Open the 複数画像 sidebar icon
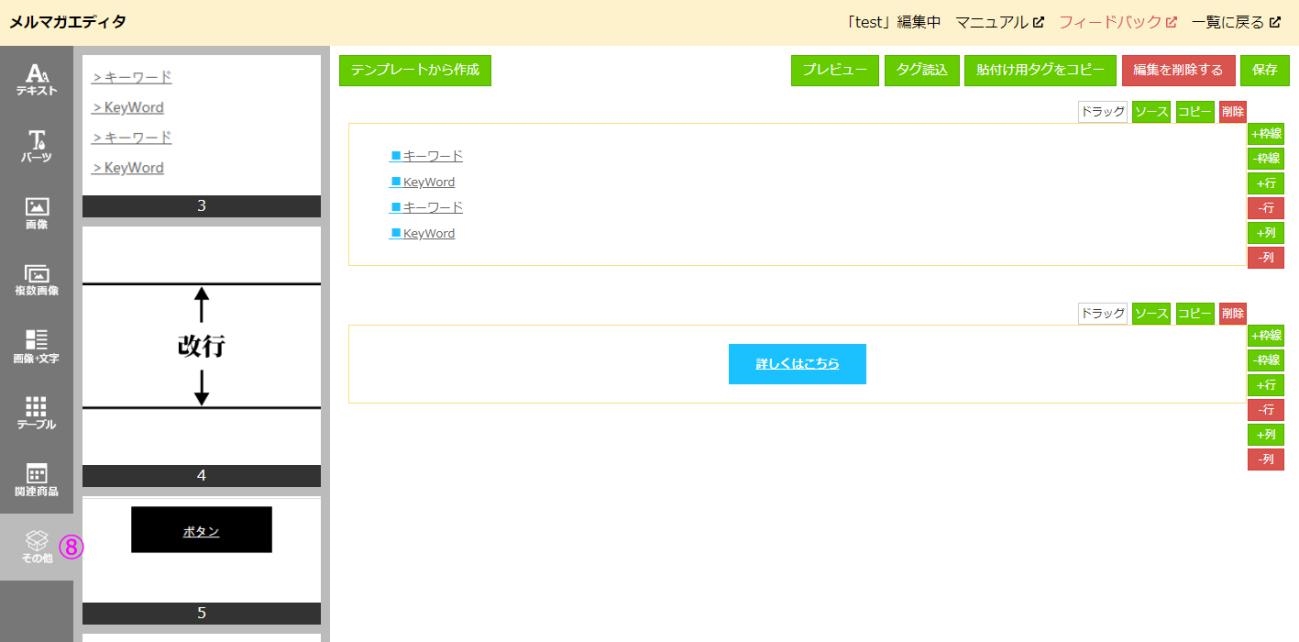Screen dimensions: 1299x642 [36, 280]
